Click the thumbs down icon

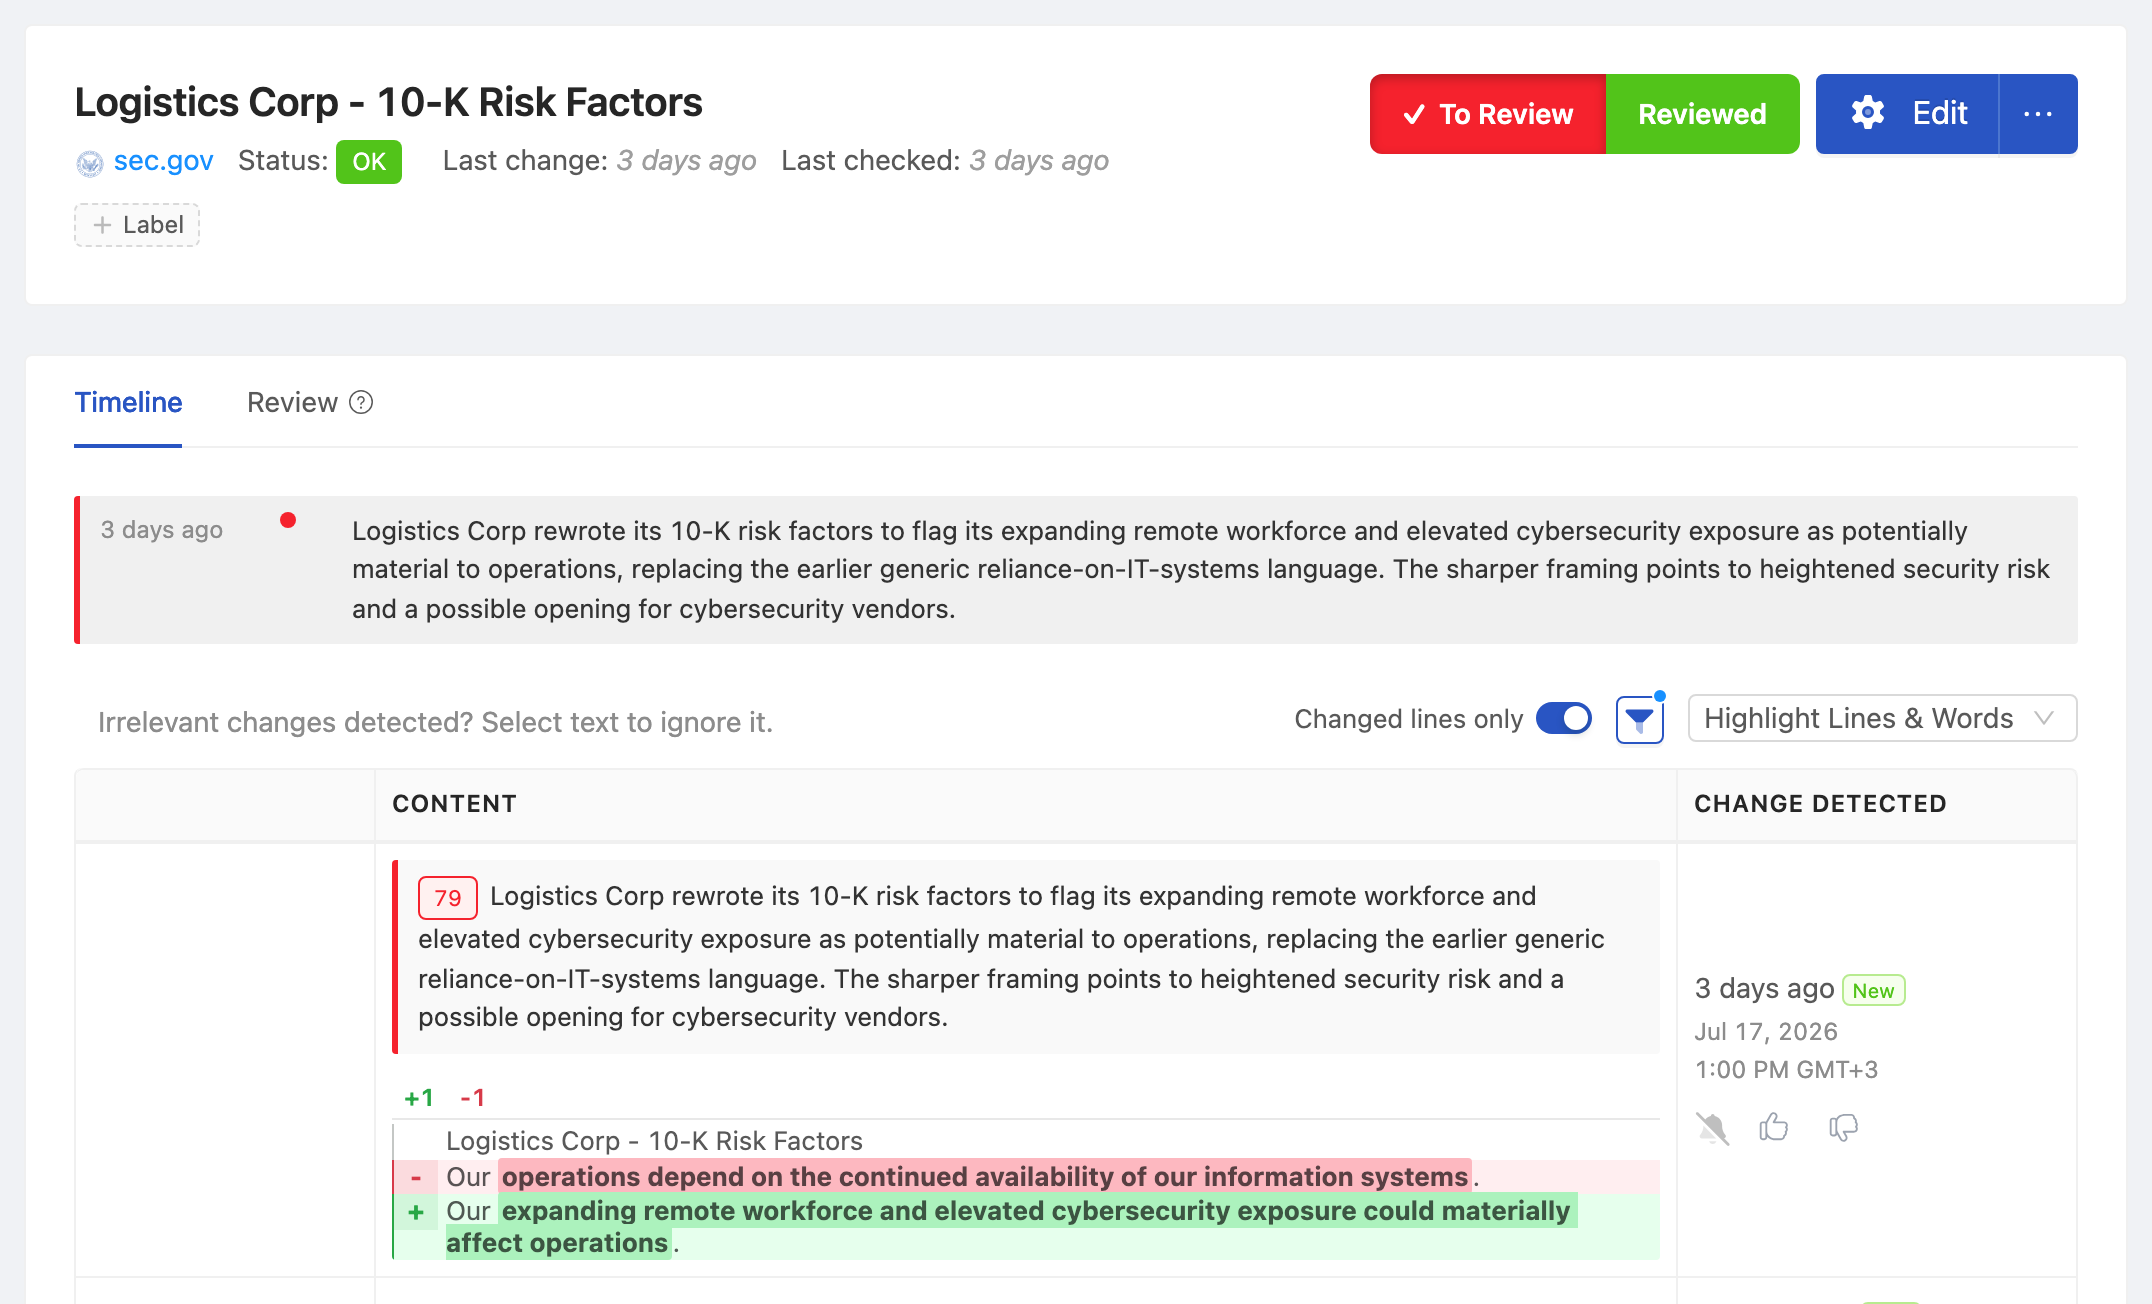pyautogui.click(x=1843, y=1128)
